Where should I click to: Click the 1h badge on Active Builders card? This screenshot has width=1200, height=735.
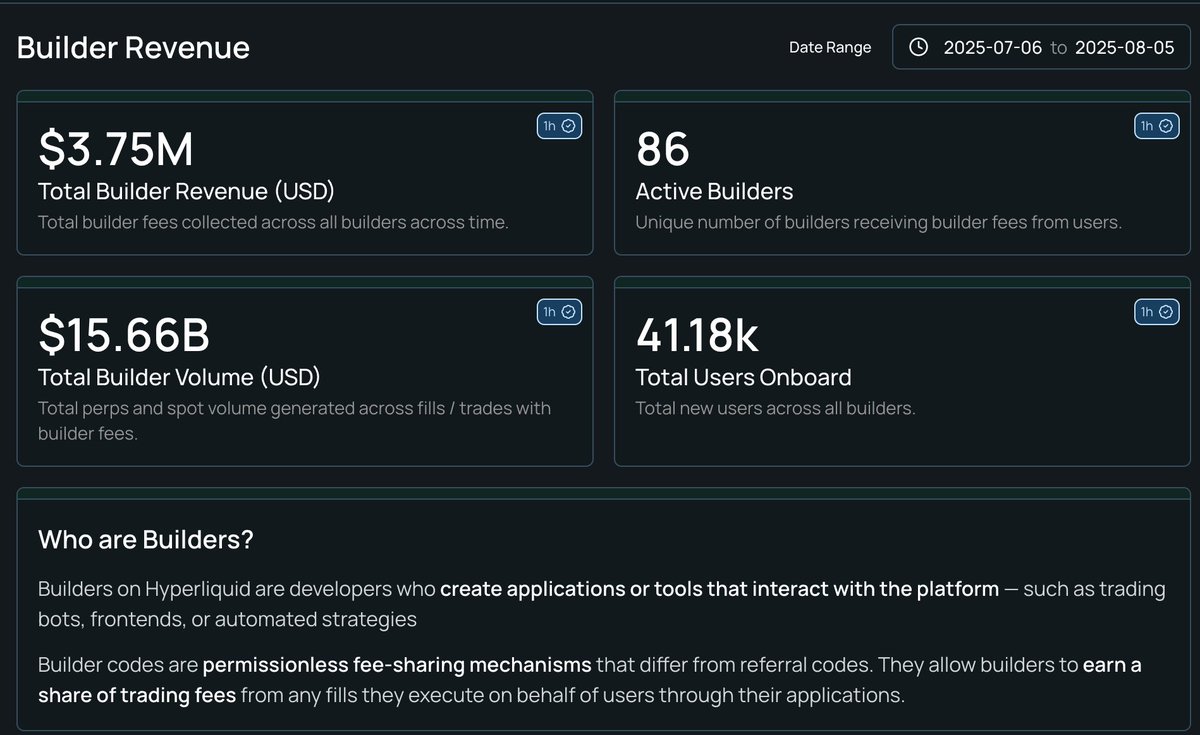[x=1157, y=126]
